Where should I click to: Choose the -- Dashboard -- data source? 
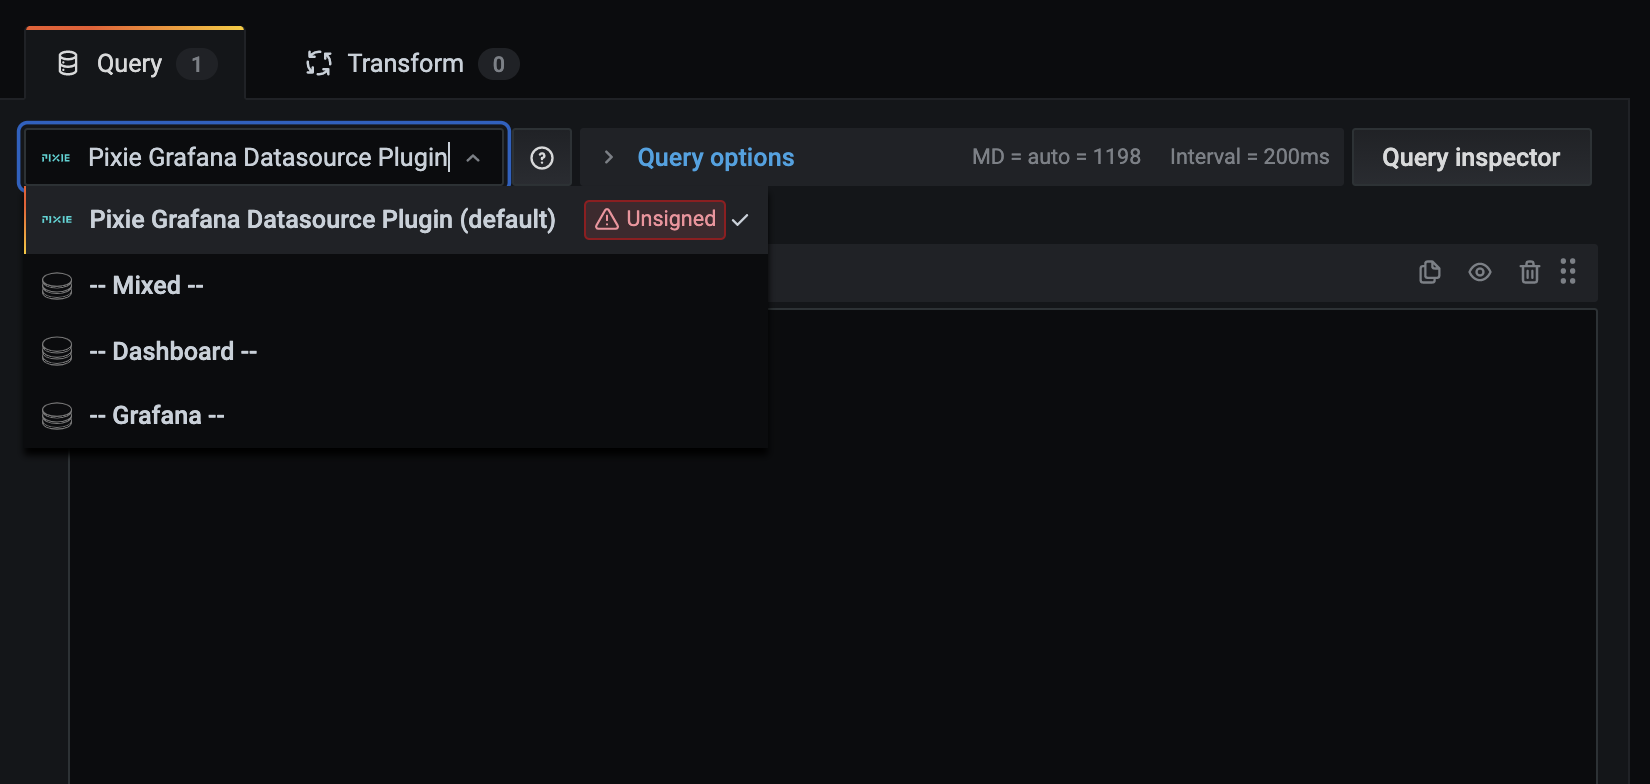pyautogui.click(x=396, y=351)
